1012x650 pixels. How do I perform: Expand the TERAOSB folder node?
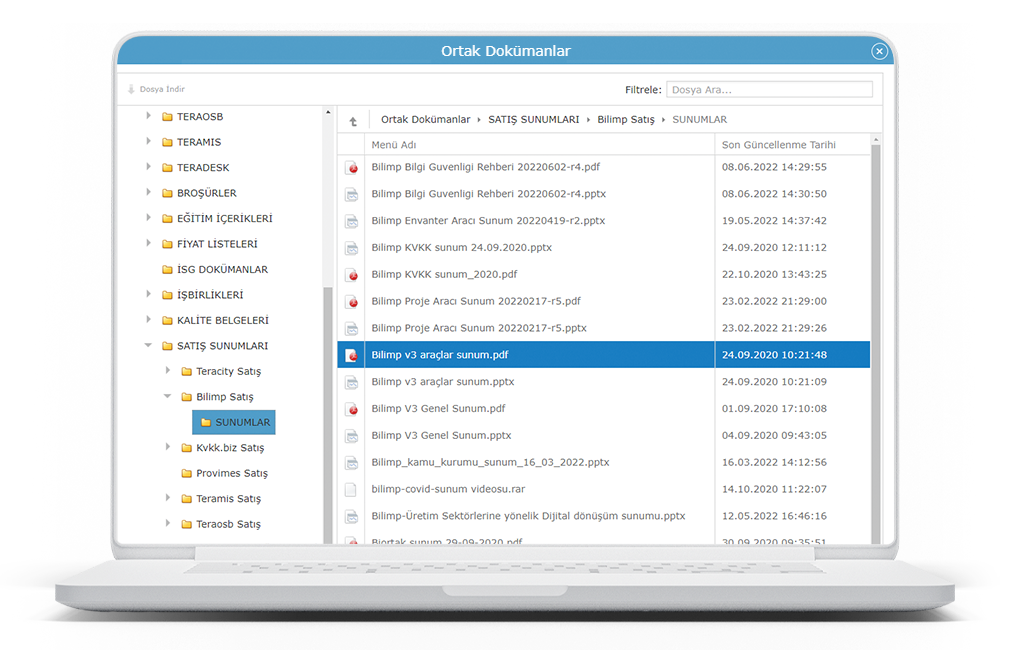click(x=148, y=116)
